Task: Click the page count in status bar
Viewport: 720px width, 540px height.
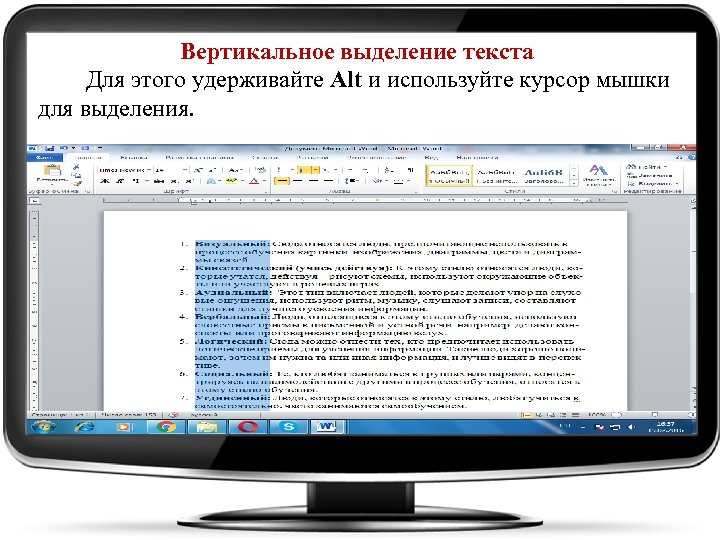Action: click(59, 415)
